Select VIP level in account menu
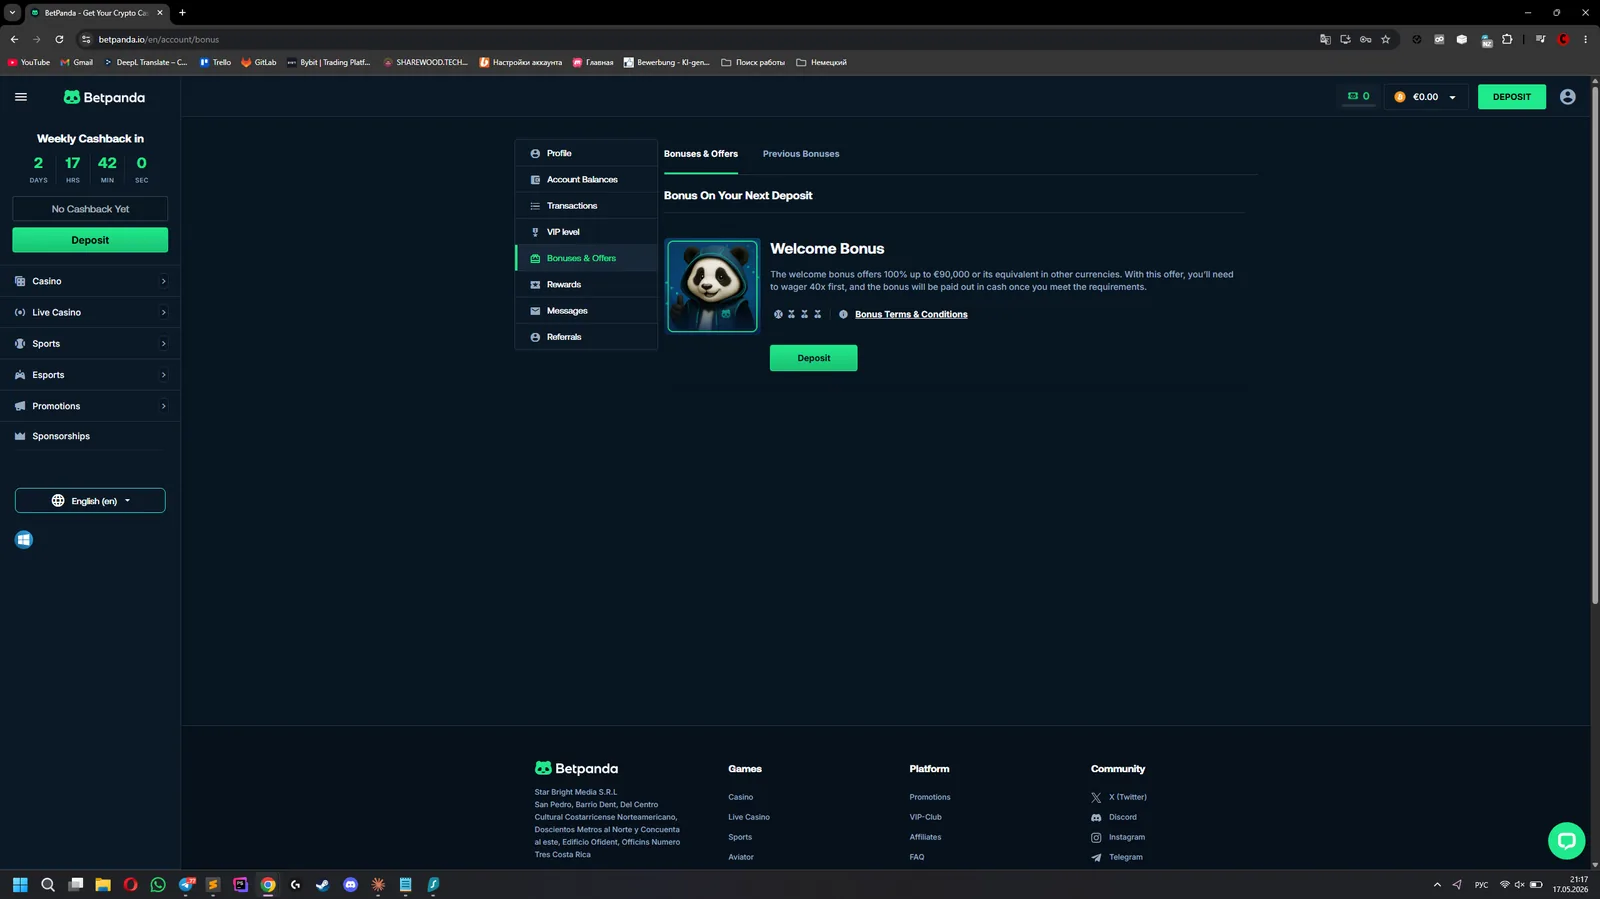Viewport: 1600px width, 899px height. point(586,232)
